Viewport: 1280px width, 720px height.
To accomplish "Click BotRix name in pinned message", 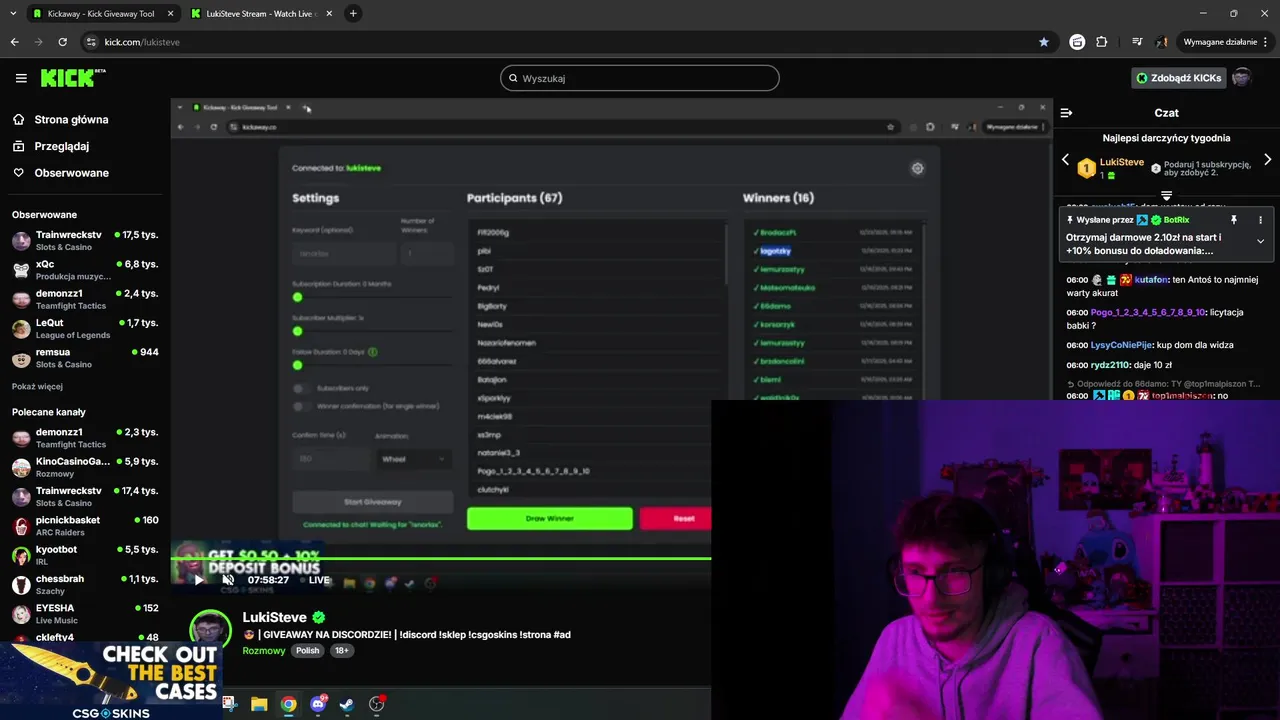I will tap(1176, 220).
